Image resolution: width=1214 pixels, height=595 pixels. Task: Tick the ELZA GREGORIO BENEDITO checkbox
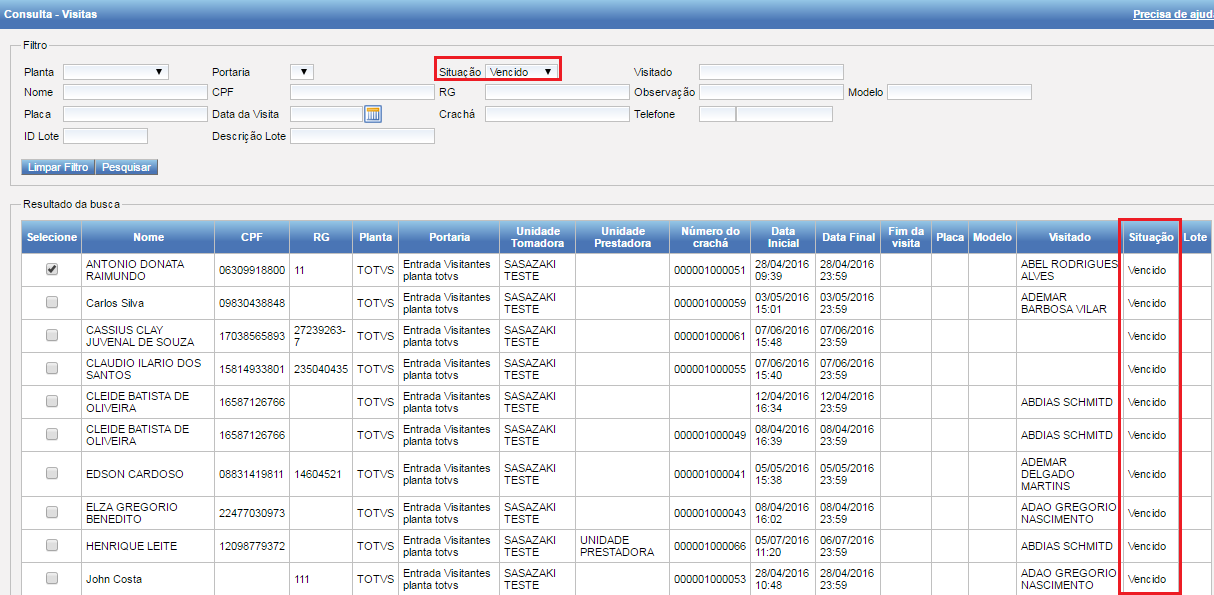52,512
